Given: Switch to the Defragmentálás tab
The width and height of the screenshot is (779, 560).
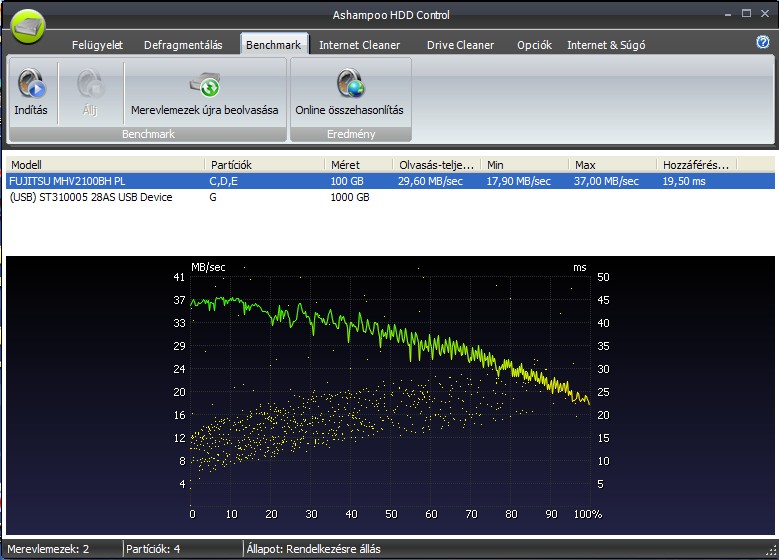Looking at the screenshot, I should click(x=183, y=45).
